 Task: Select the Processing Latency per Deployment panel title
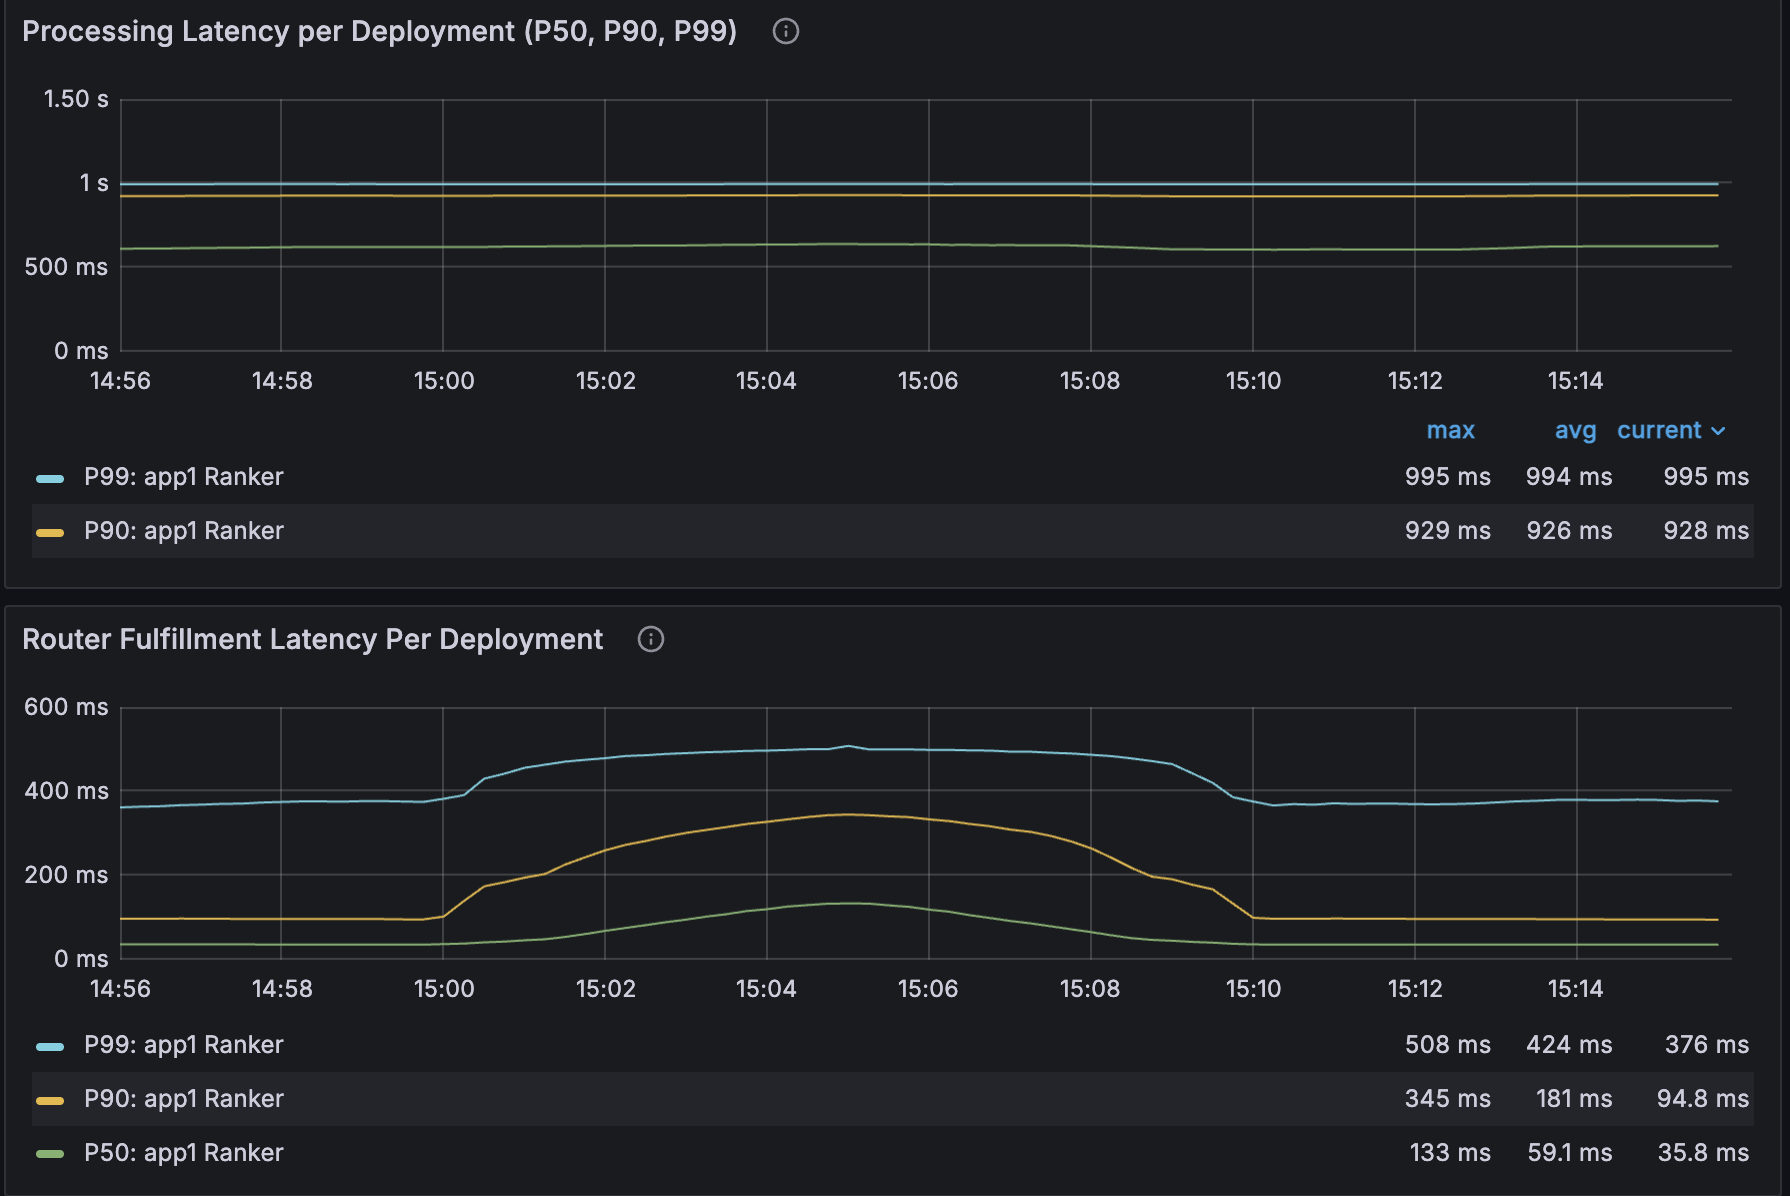[x=380, y=31]
